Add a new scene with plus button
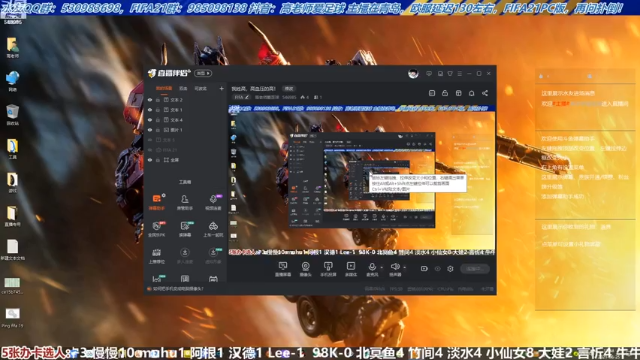 click(221, 88)
